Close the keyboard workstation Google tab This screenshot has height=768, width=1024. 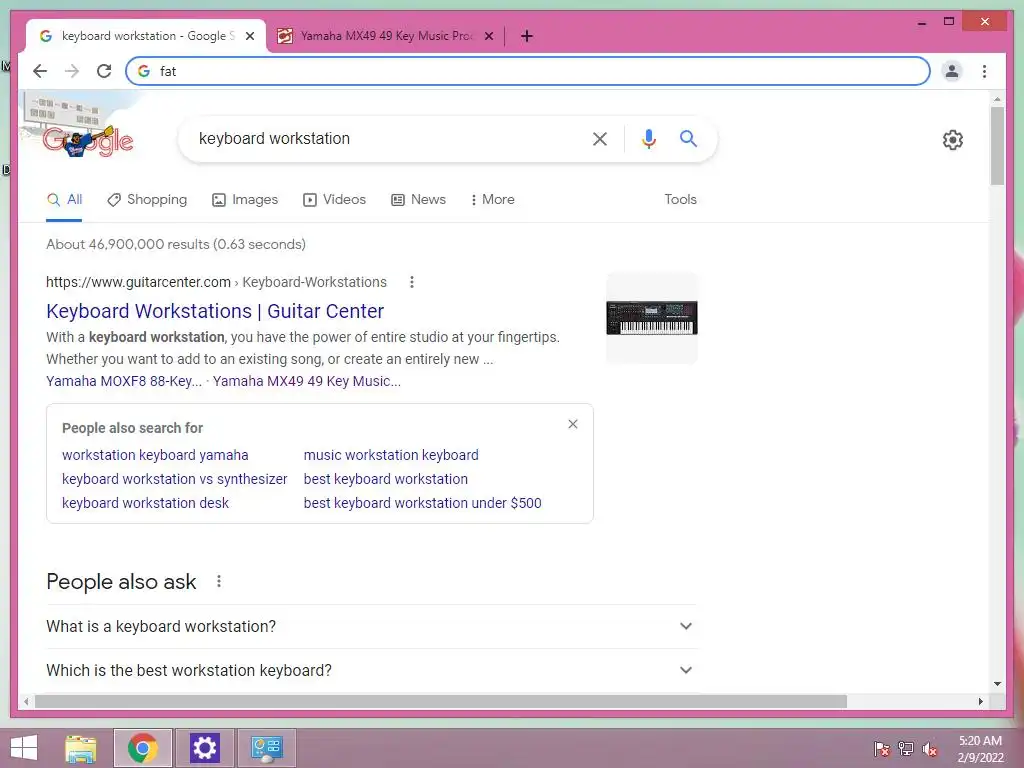249,36
